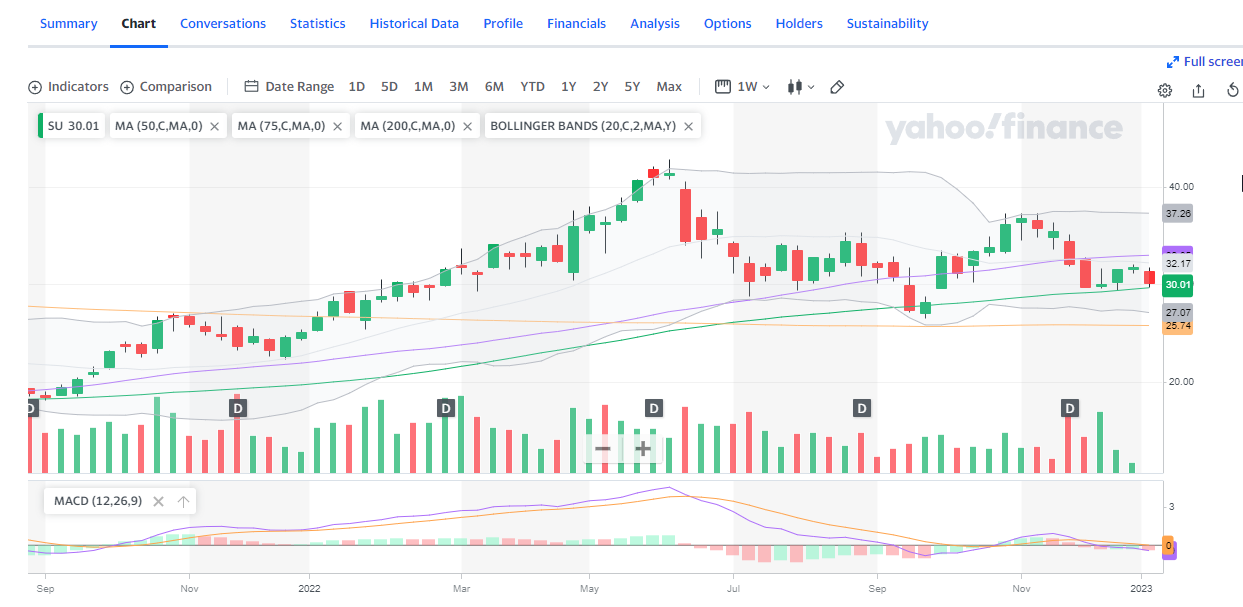The image size is (1243, 607).
Task: Click the D dividend marker near March
Action: point(446,408)
